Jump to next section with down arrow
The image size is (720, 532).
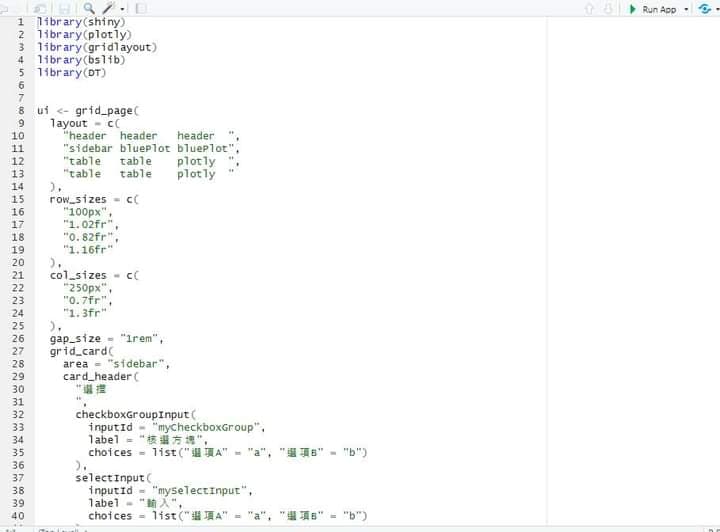click(606, 9)
